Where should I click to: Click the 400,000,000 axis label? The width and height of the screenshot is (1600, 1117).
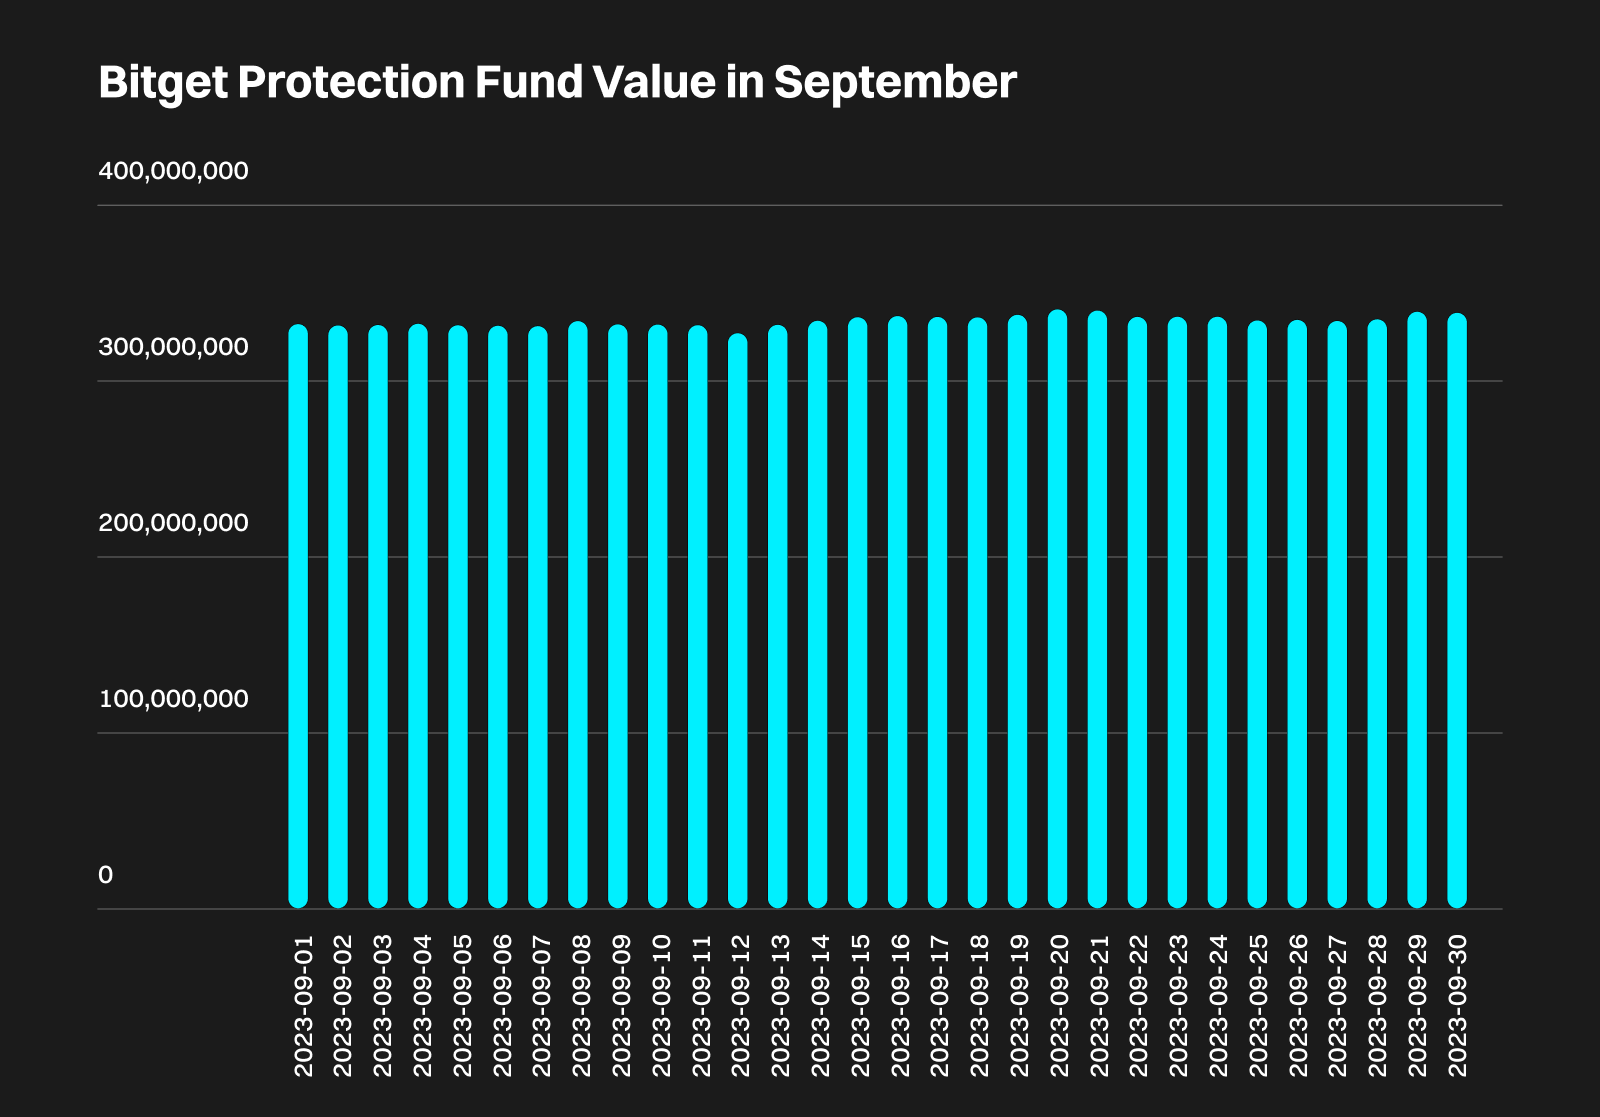[x=173, y=171]
